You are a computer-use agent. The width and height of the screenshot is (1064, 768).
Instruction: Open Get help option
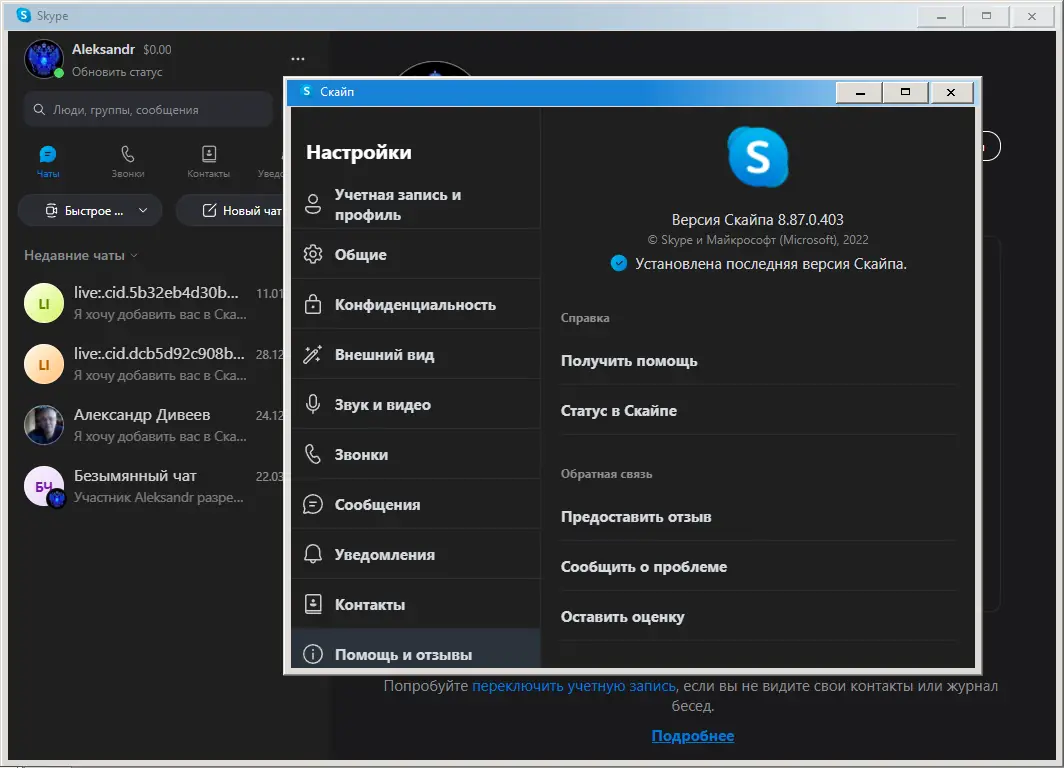(x=758, y=360)
